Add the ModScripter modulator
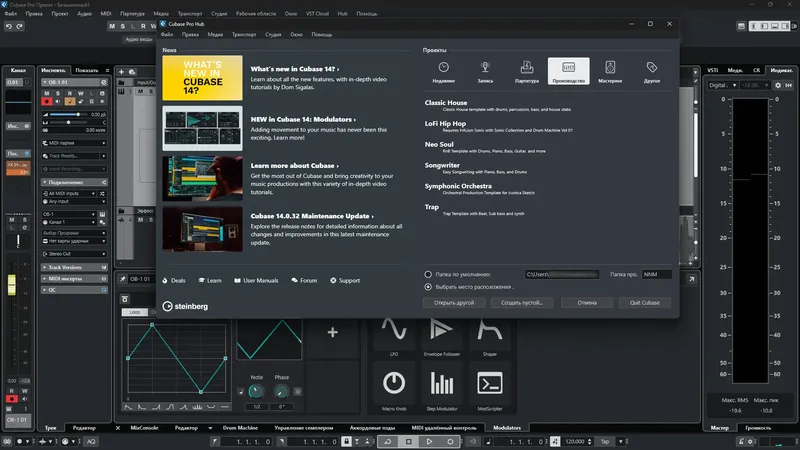This screenshot has width=800, height=450. pyautogui.click(x=489, y=387)
